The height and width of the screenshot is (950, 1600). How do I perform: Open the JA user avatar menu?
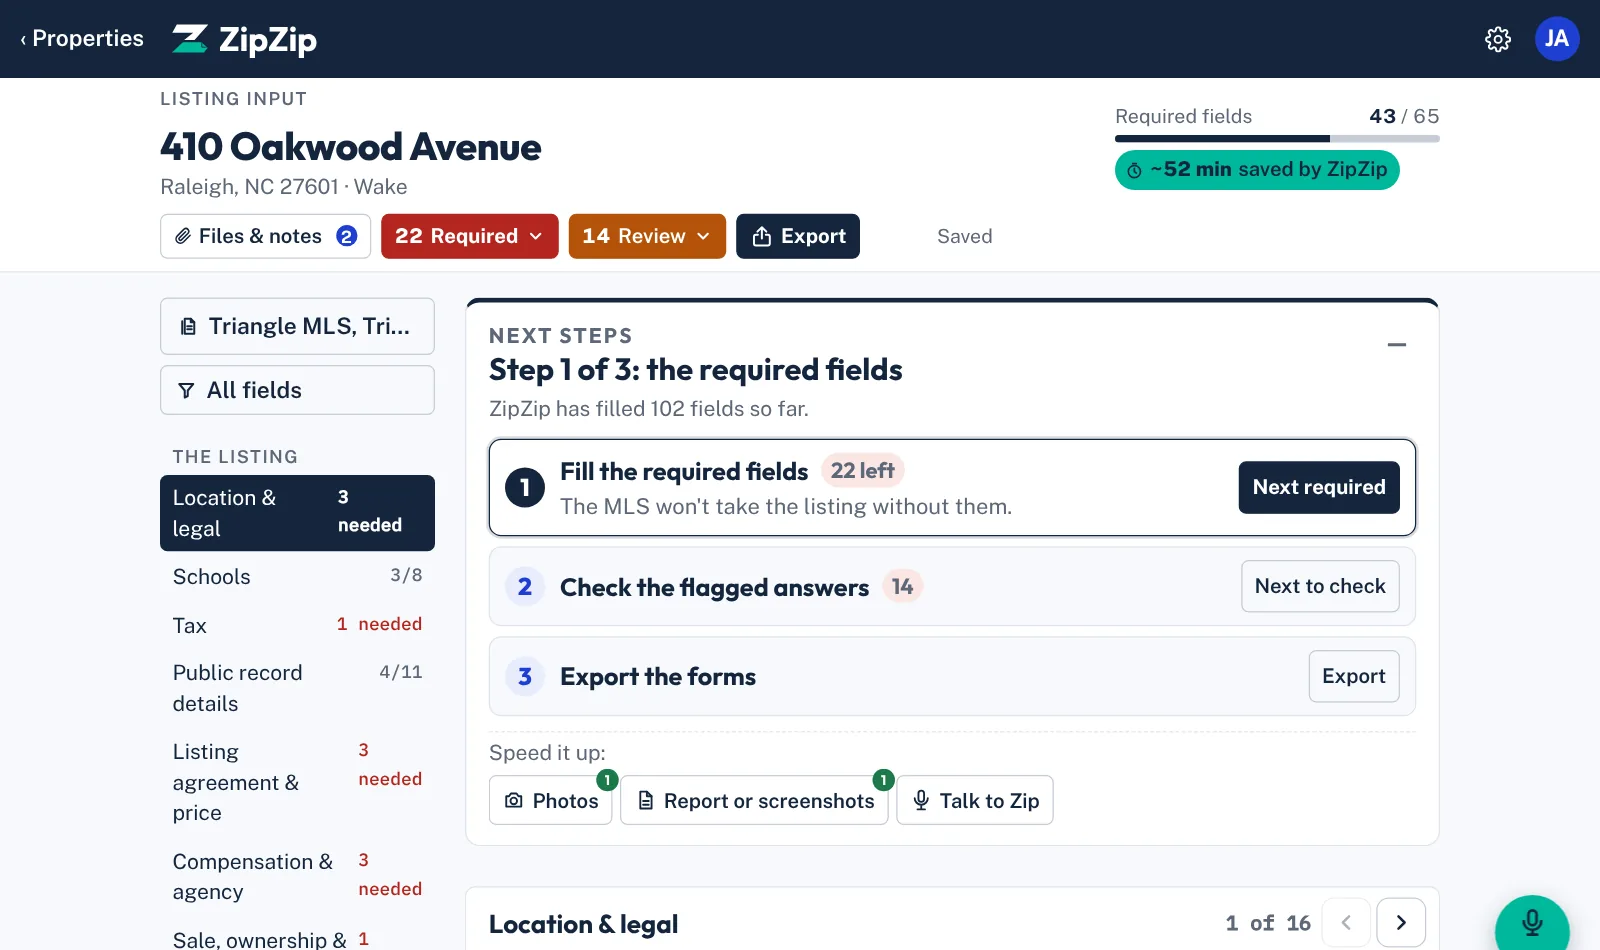[1557, 39]
